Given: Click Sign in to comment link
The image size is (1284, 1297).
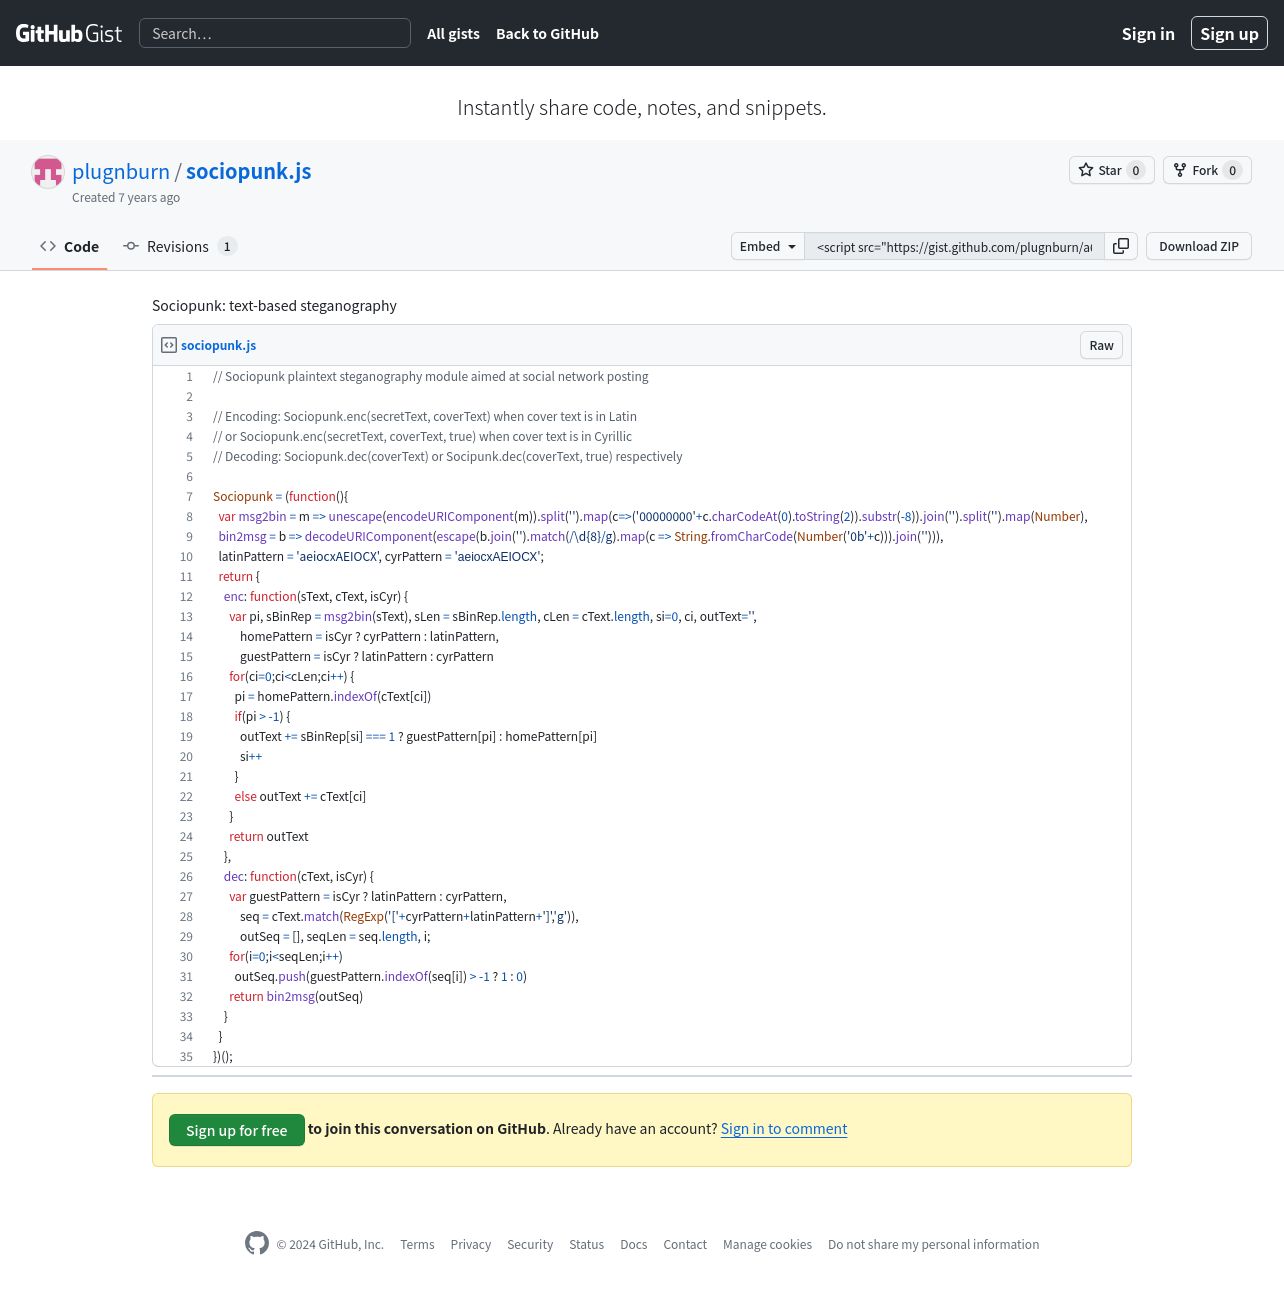Looking at the screenshot, I should [784, 1128].
